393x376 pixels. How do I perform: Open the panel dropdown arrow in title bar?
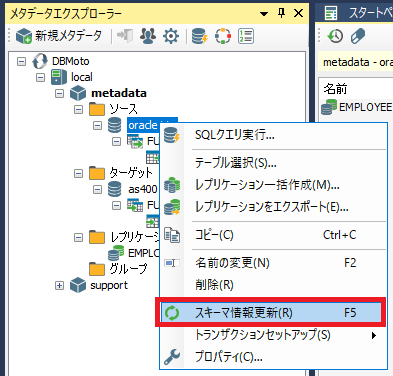pos(264,14)
